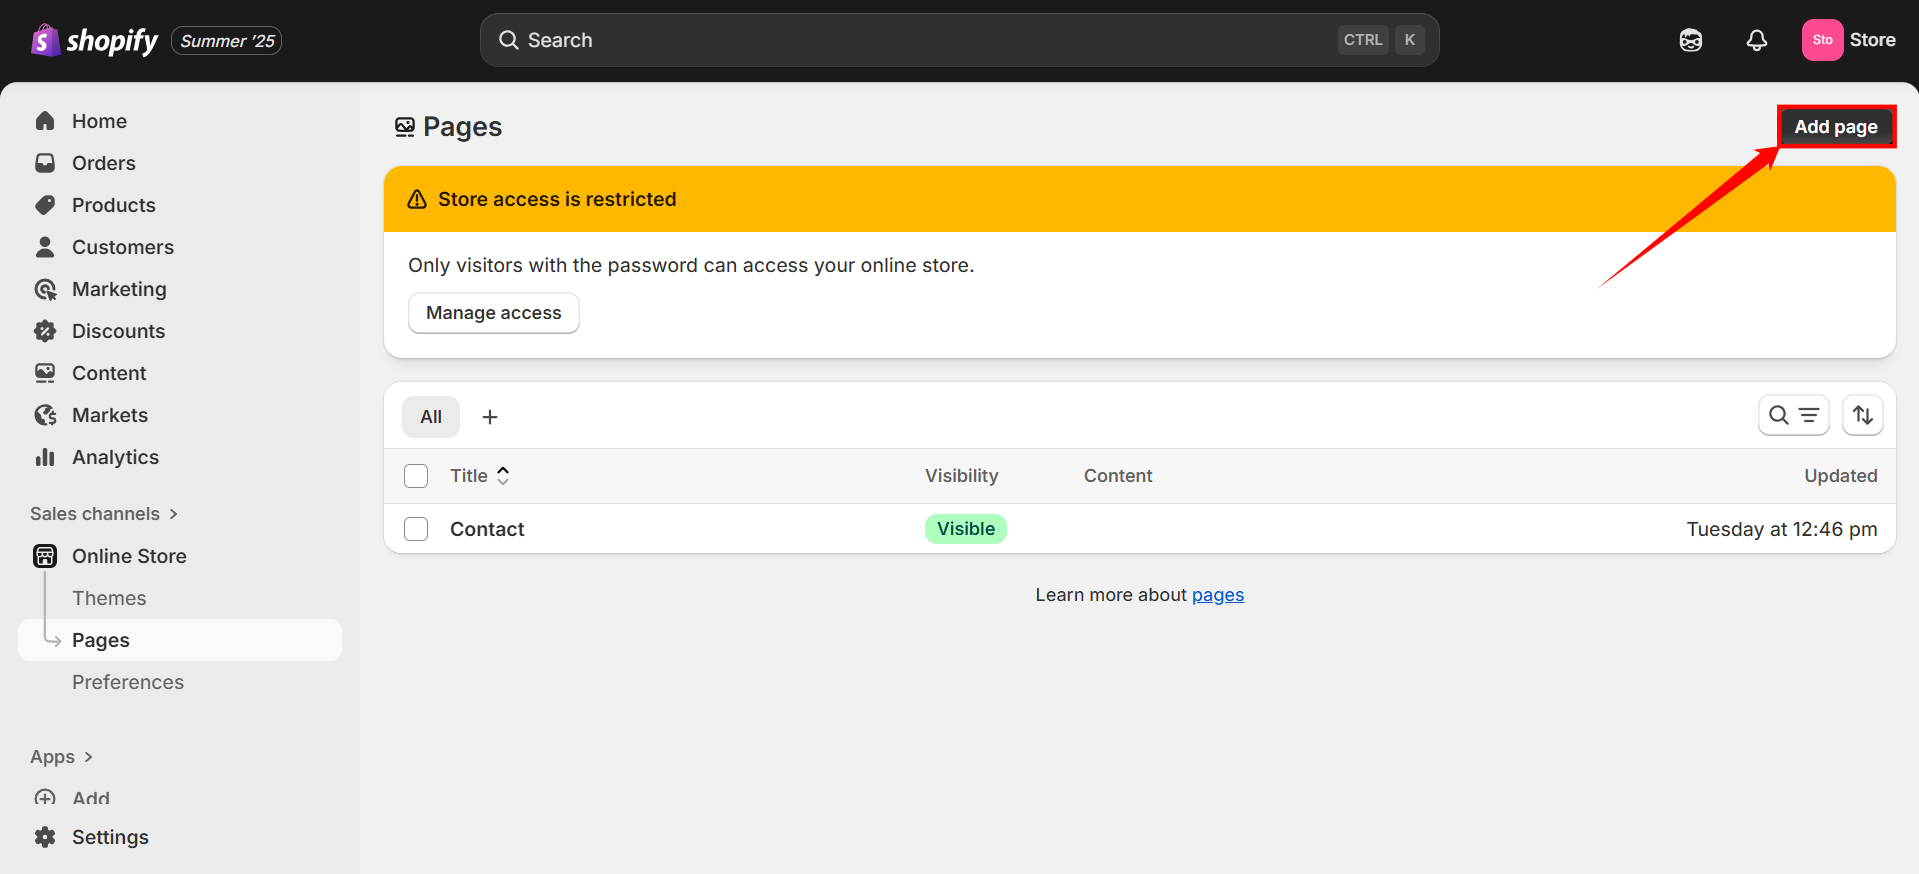1919x874 pixels.
Task: Switch to the All view tab
Action: point(431,417)
